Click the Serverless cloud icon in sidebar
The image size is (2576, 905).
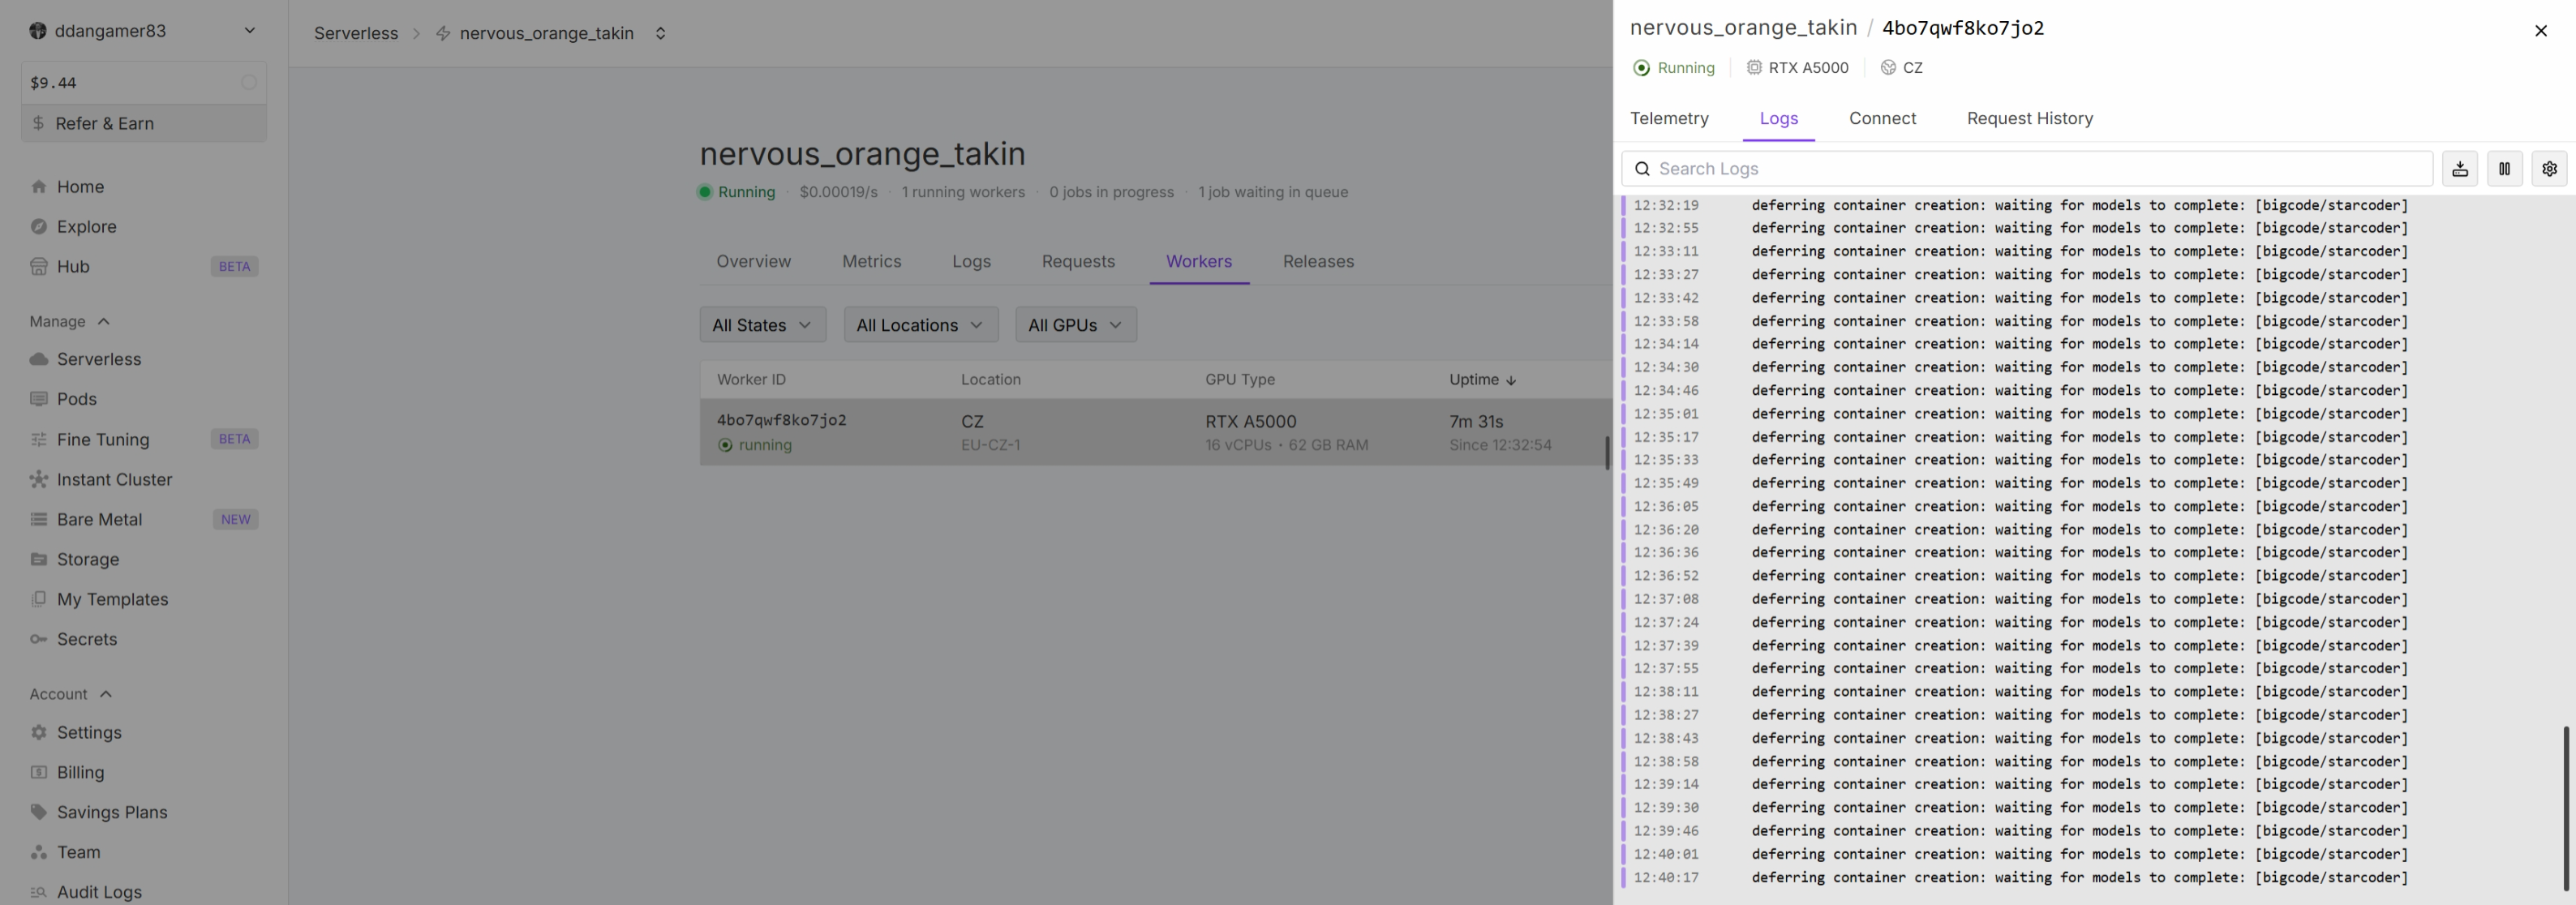[39, 359]
